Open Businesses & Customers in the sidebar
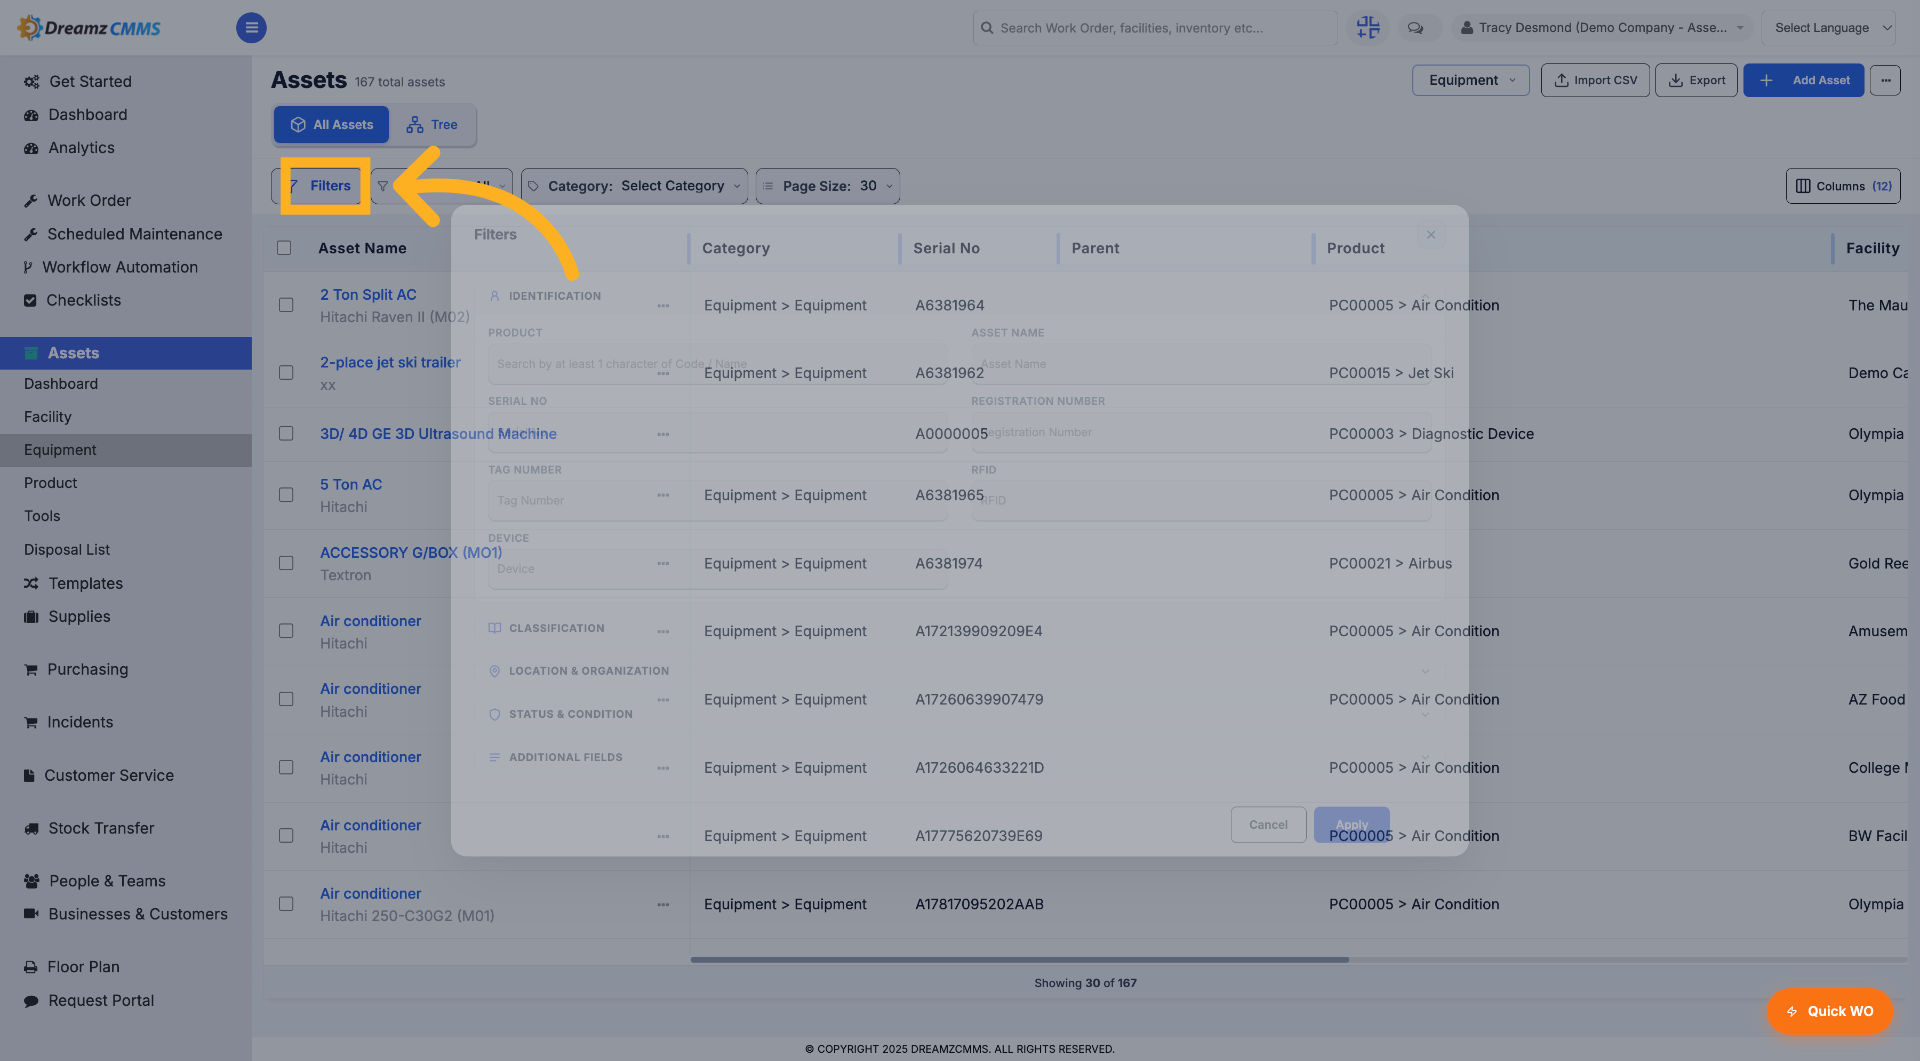 point(138,914)
